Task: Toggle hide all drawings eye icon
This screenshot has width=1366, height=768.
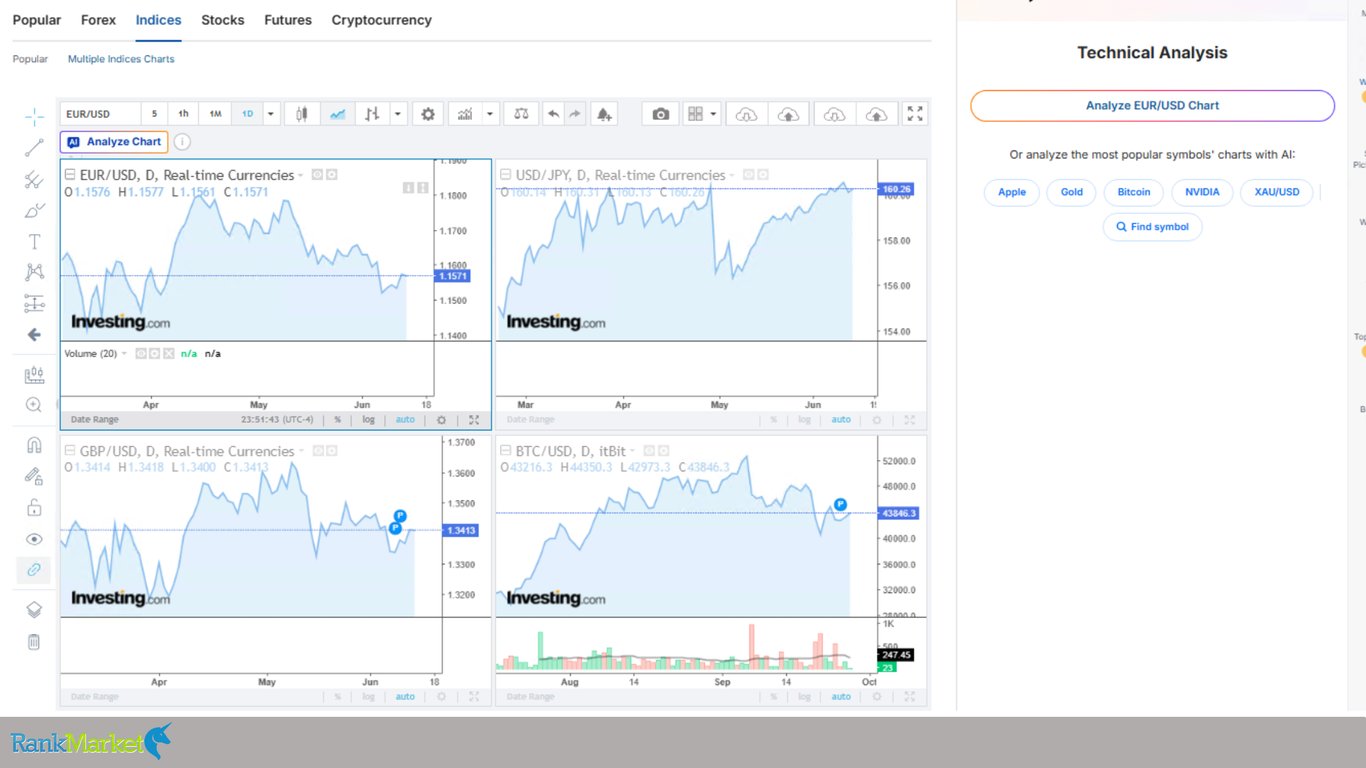Action: click(x=34, y=539)
